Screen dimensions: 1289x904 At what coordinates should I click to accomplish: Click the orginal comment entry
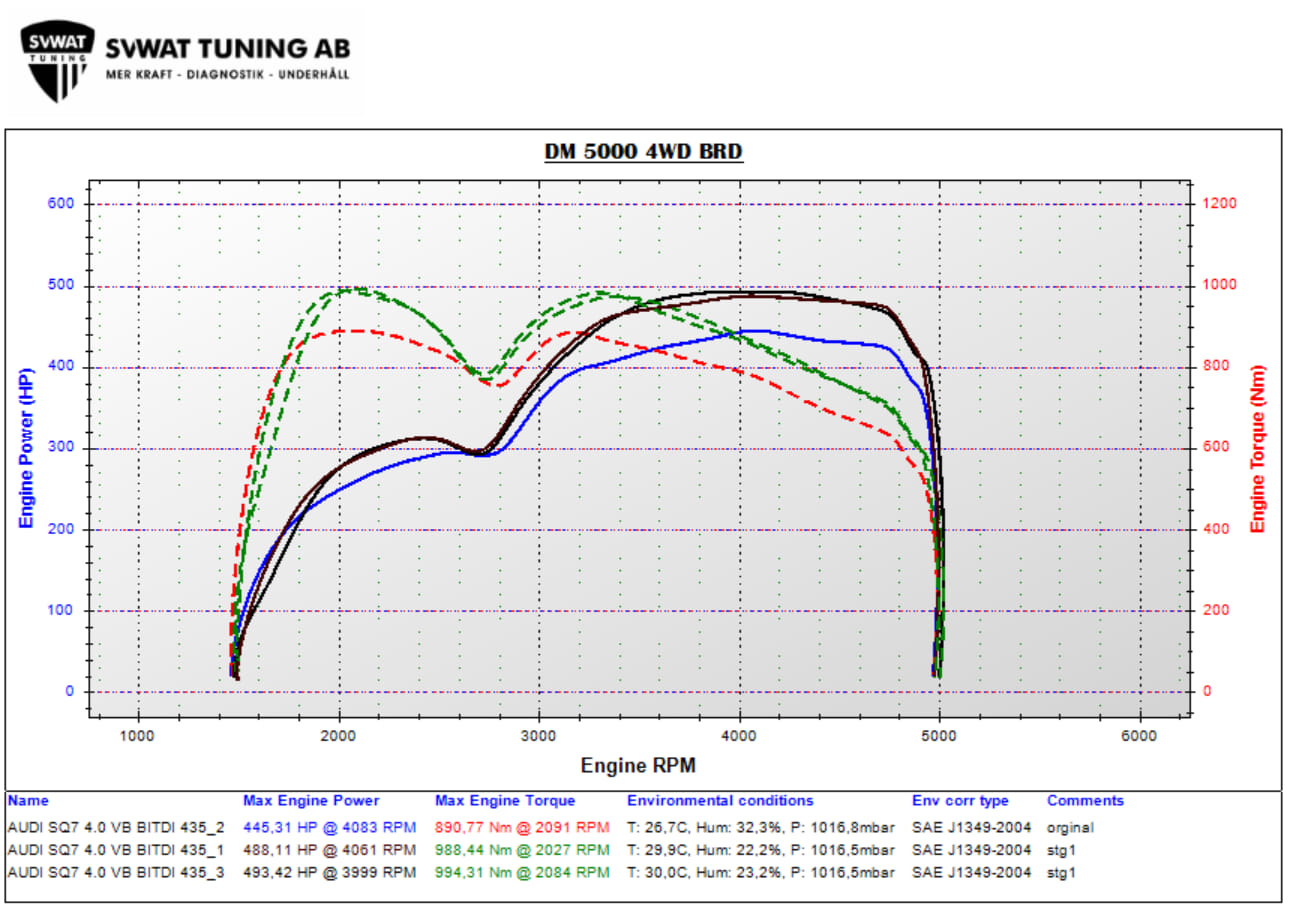[1071, 828]
